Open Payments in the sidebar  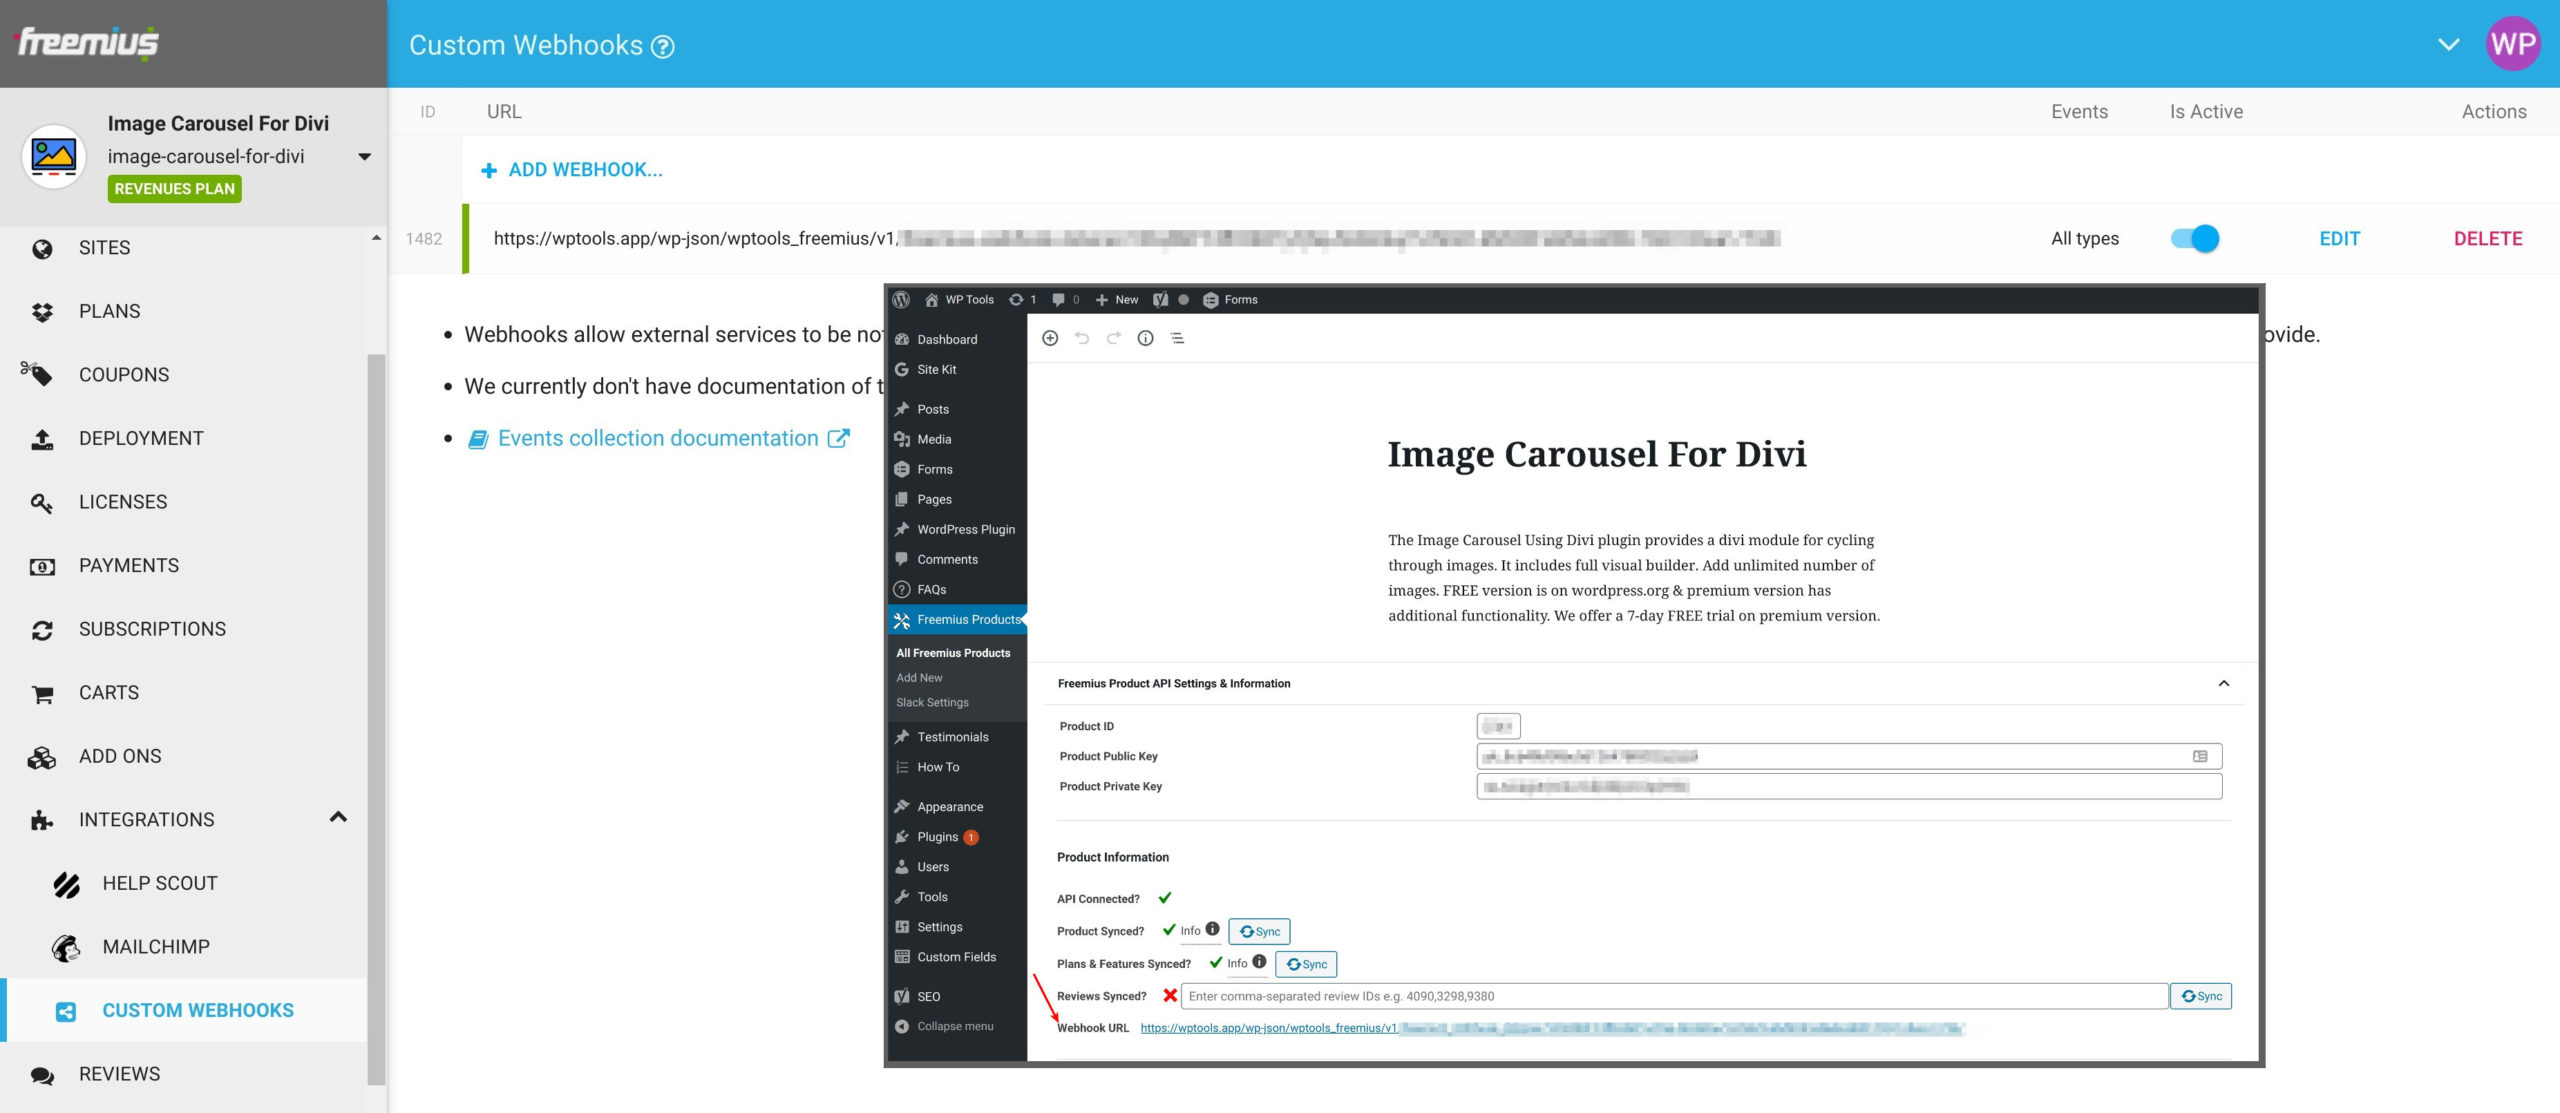click(129, 565)
